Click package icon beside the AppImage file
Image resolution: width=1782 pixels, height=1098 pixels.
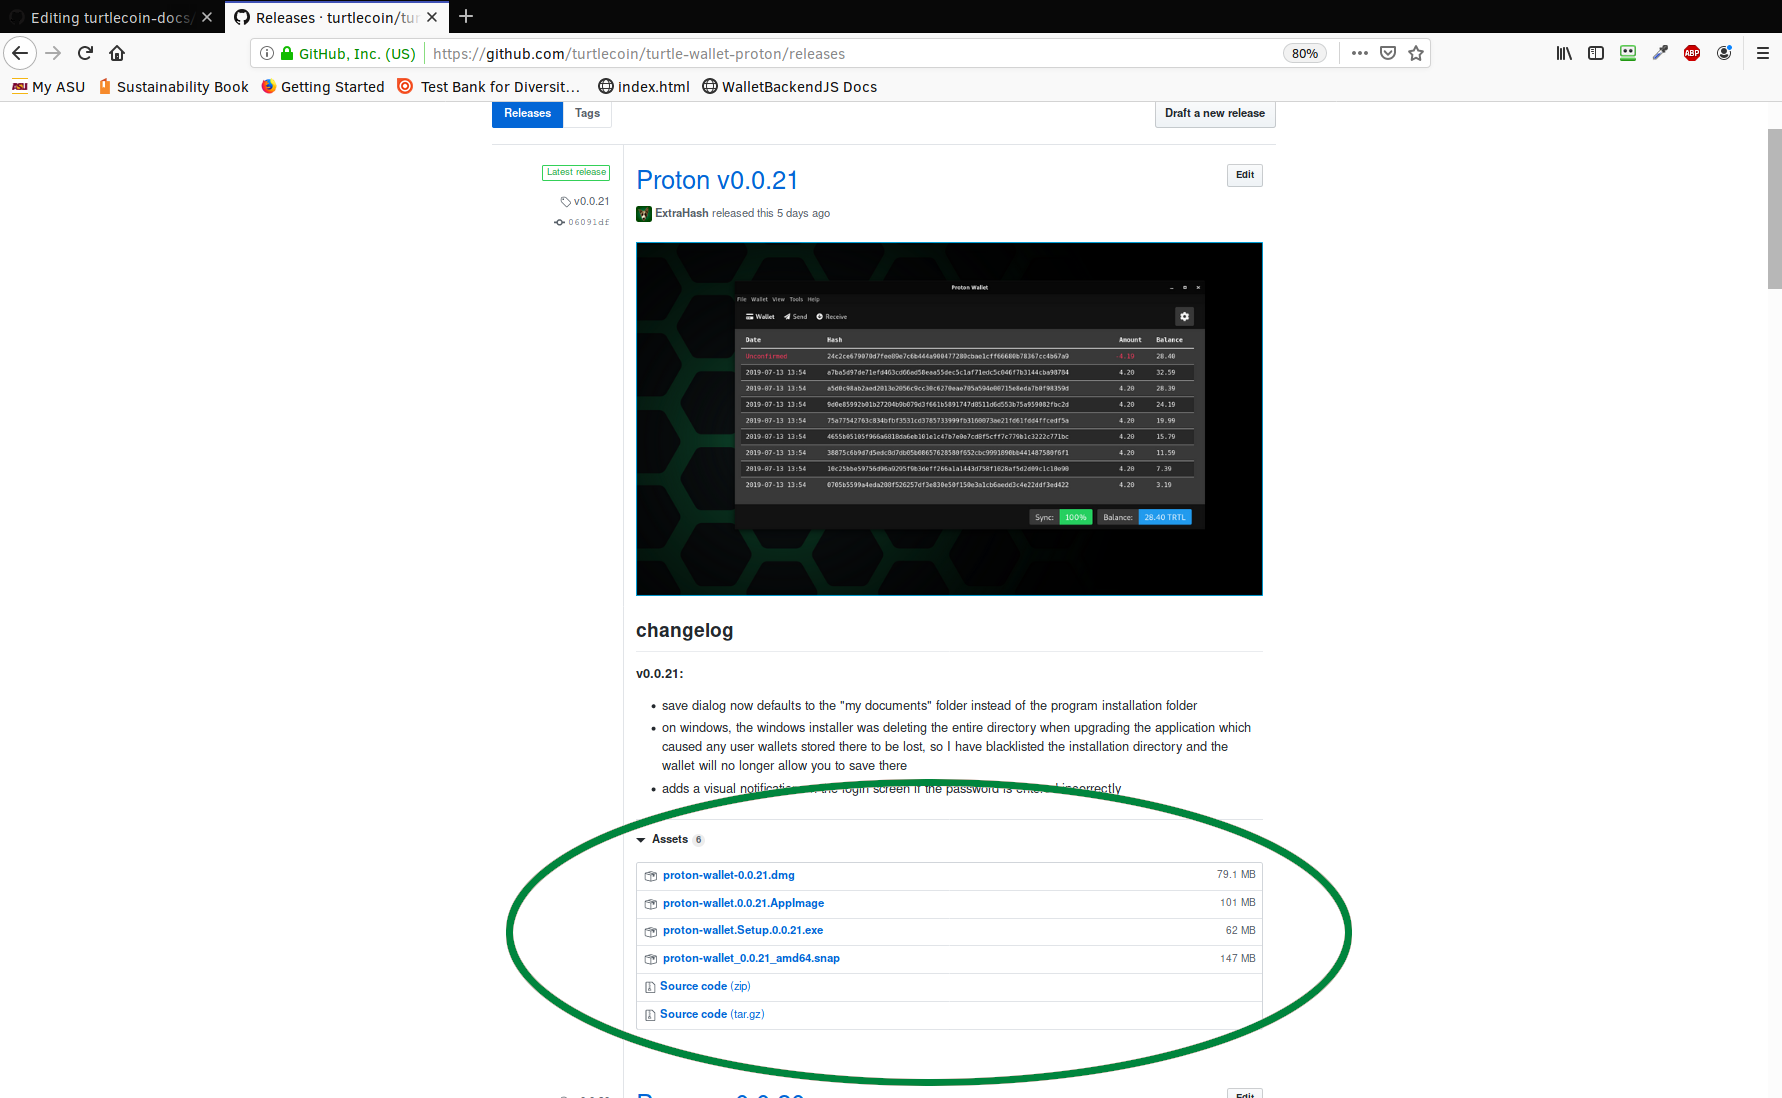(x=651, y=904)
